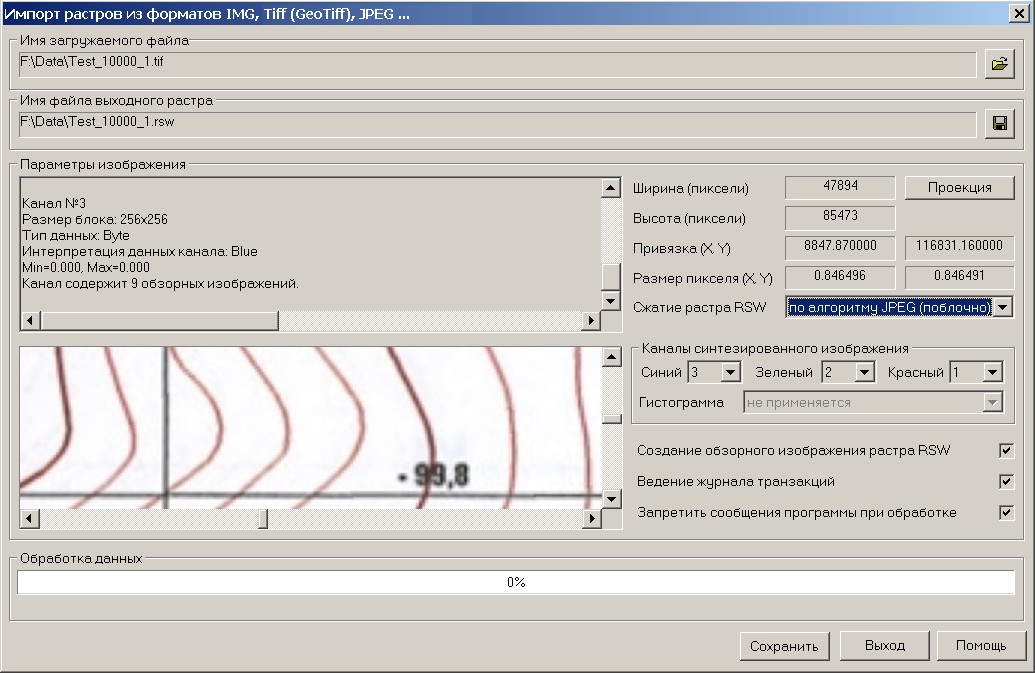Click info panel scroll down arrow
The width and height of the screenshot is (1035, 673).
click(610, 300)
